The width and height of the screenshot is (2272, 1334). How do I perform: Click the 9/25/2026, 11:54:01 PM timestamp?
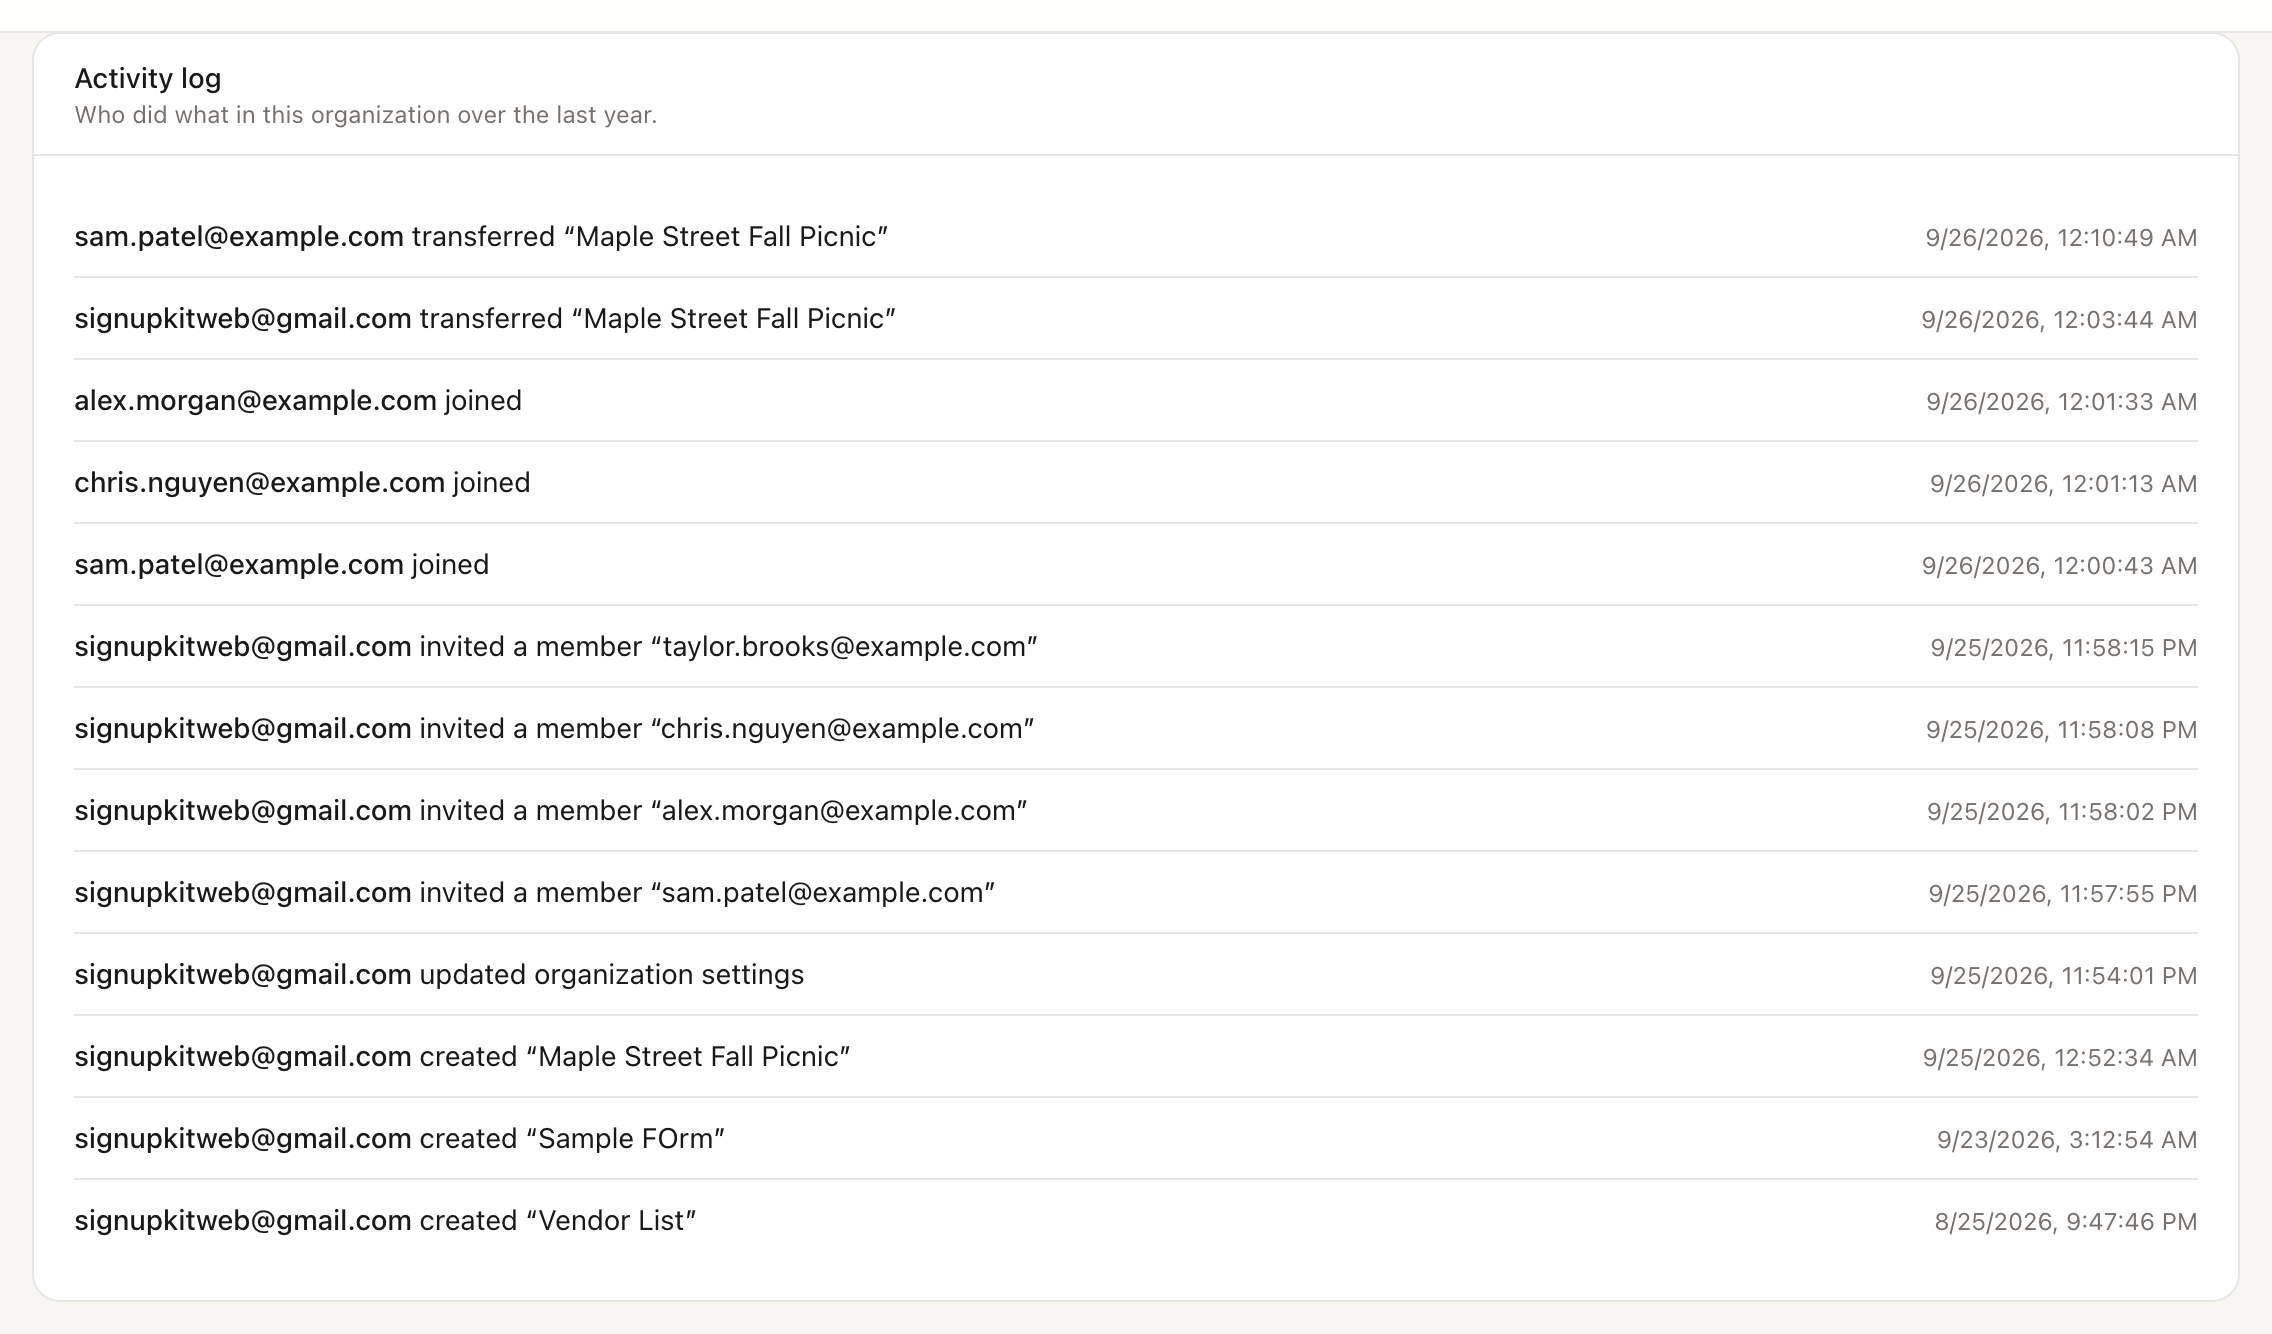click(2064, 976)
